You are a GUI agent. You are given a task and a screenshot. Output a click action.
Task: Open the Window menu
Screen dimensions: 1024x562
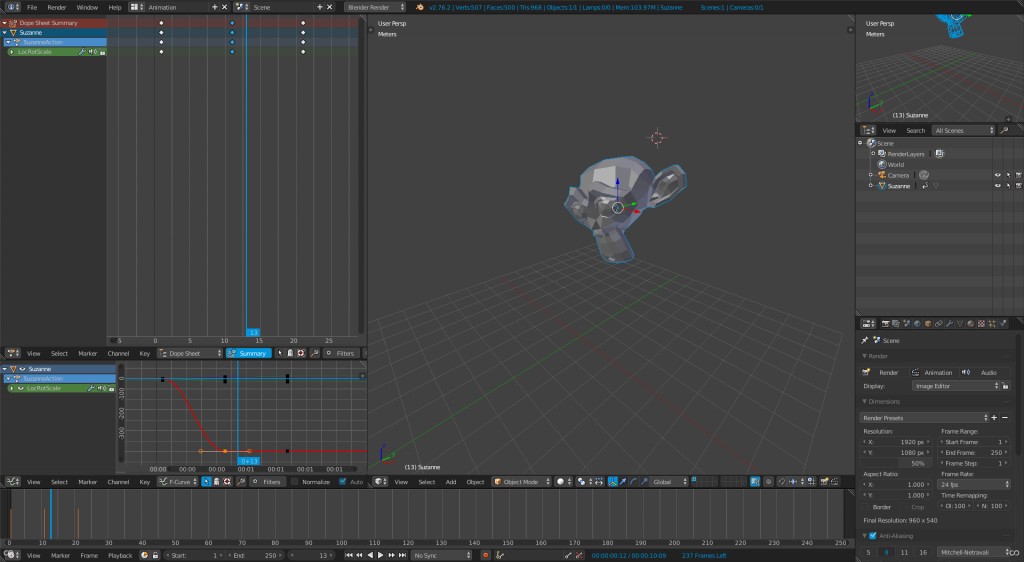pyautogui.click(x=87, y=7)
